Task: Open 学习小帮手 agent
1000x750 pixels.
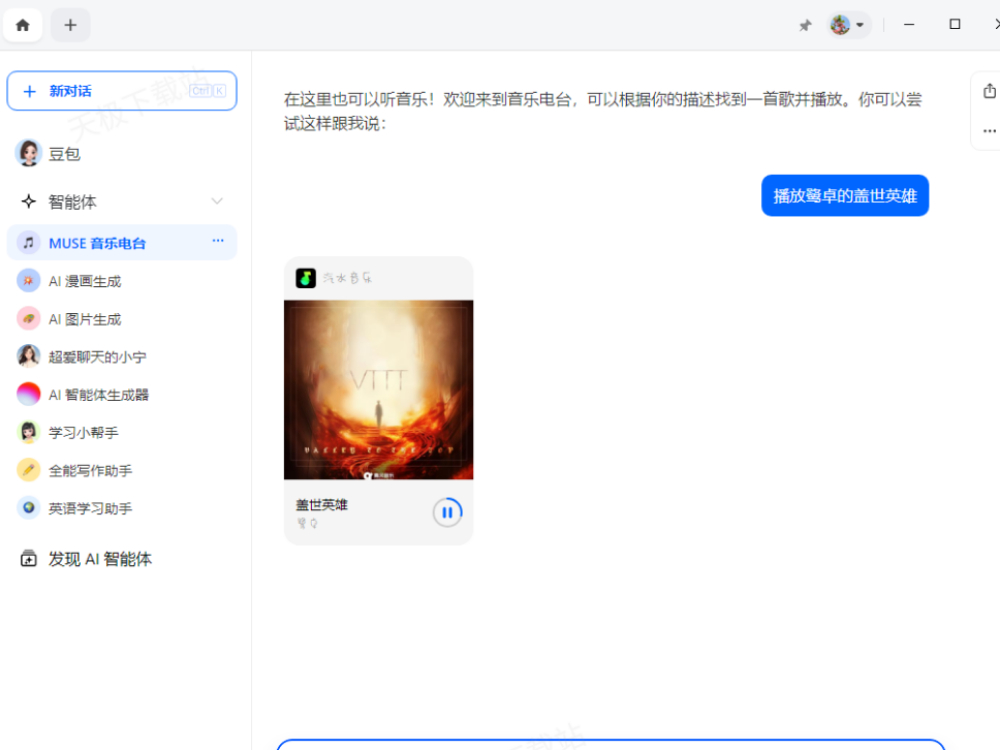Action: click(x=122, y=432)
